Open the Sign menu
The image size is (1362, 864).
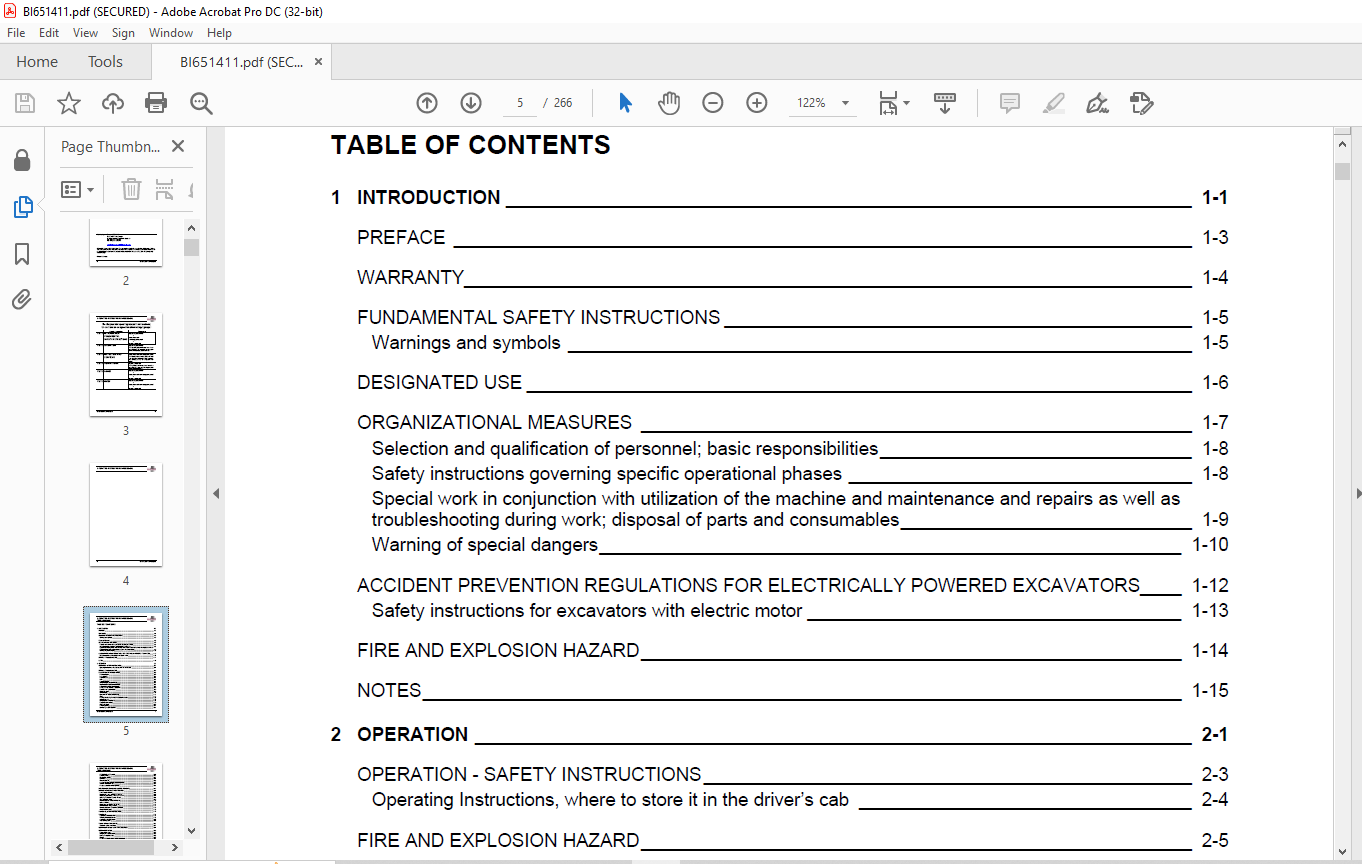pyautogui.click(x=123, y=33)
